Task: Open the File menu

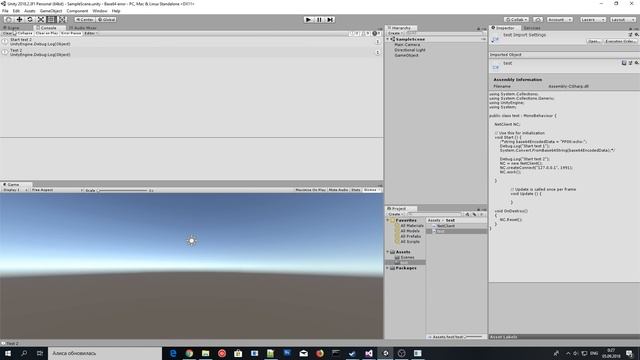Action: (5, 11)
